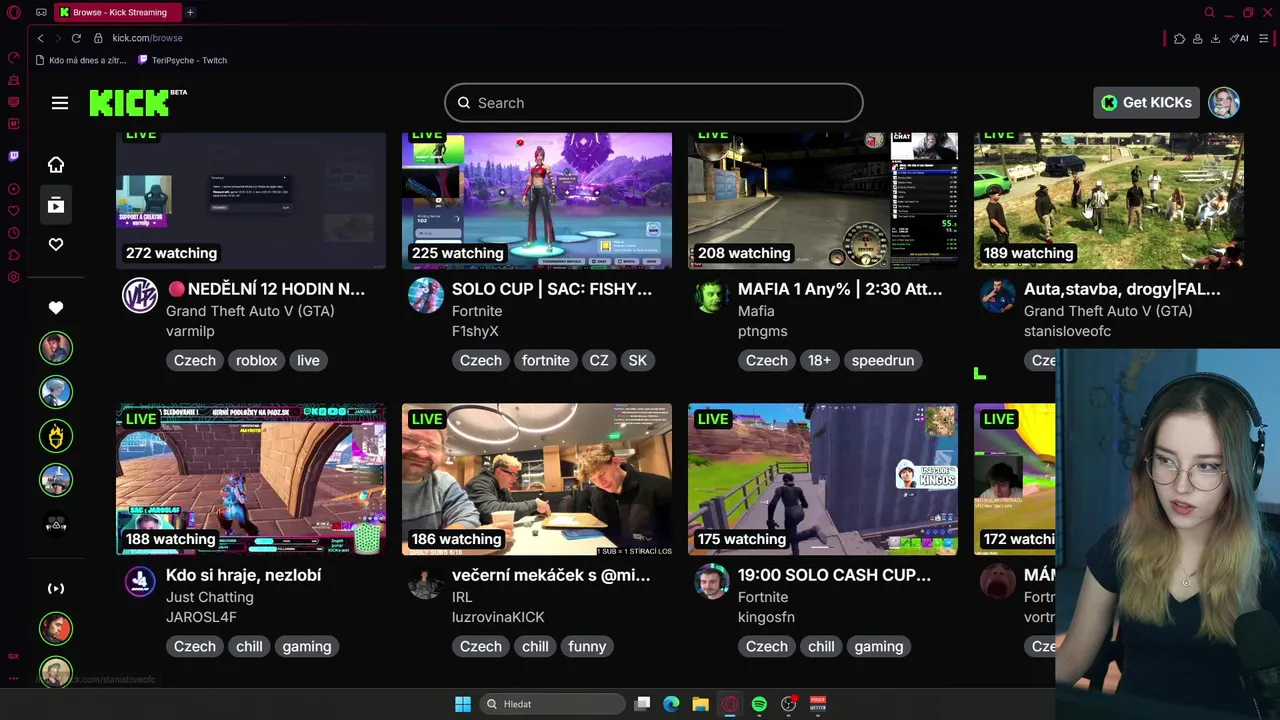Select the chill tag under JAROSL4F
This screenshot has height=720, width=1280.
pyautogui.click(x=249, y=646)
